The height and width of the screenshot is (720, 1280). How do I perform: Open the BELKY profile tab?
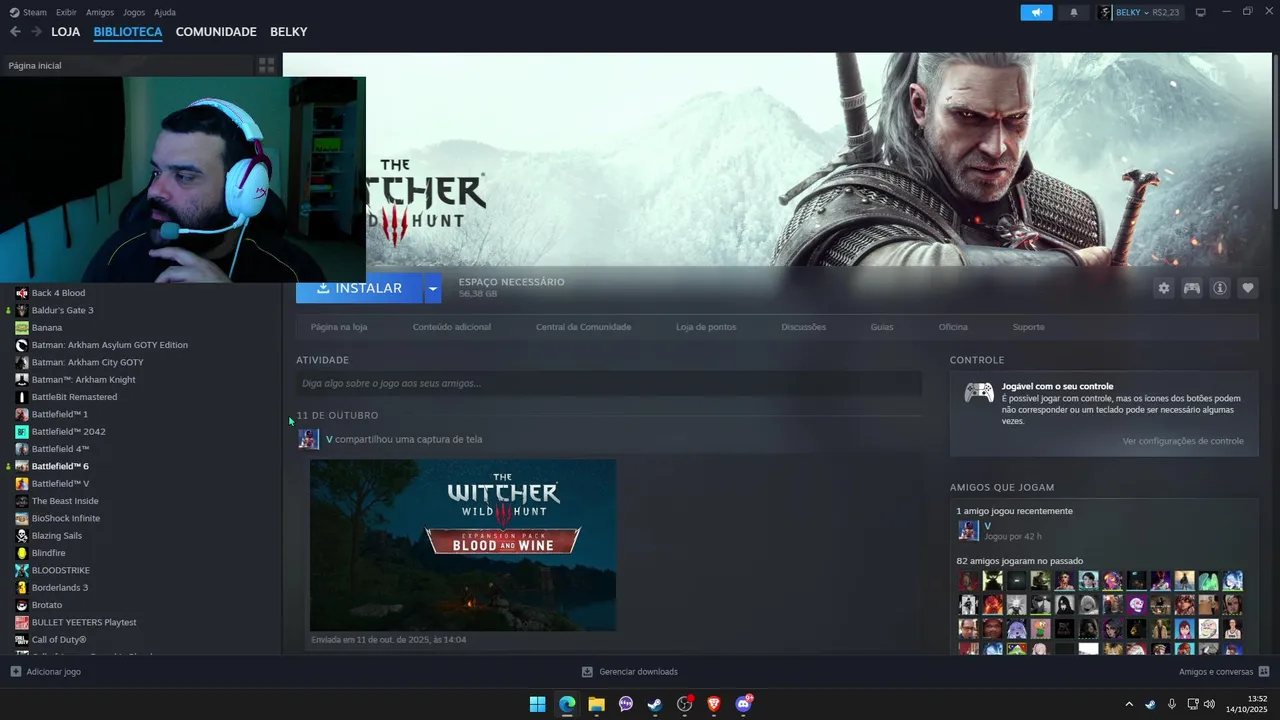289,32
